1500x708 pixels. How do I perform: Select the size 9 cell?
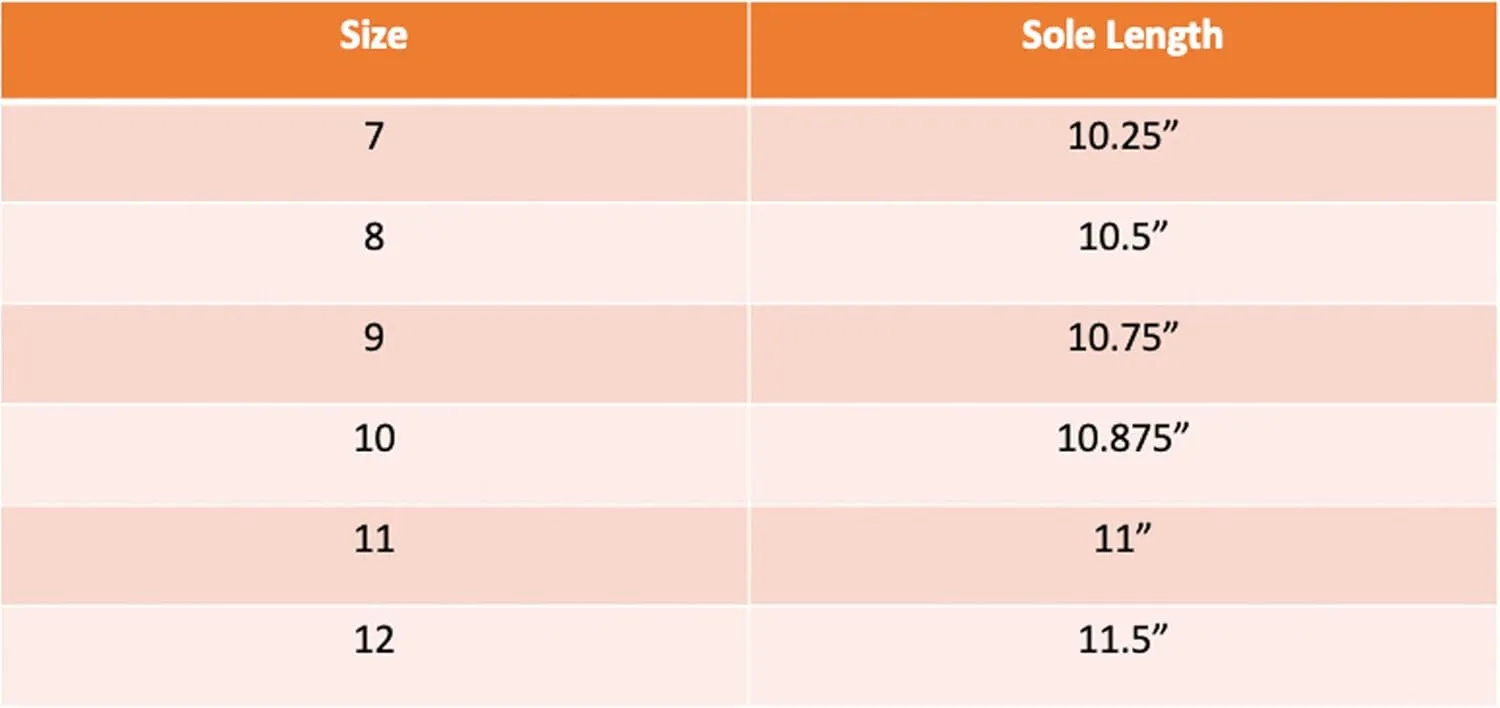click(374, 353)
